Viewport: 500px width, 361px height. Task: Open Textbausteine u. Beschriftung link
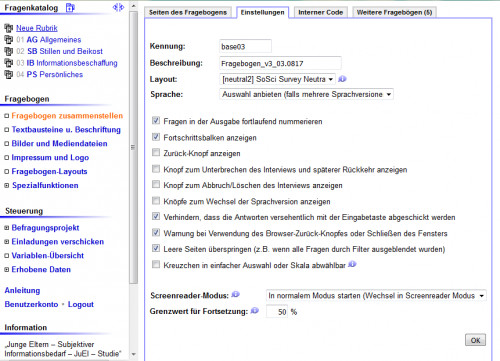point(66,130)
